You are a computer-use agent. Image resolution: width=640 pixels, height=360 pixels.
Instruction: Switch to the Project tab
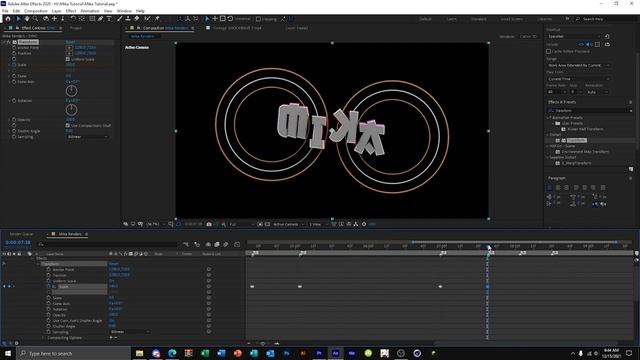[76, 28]
